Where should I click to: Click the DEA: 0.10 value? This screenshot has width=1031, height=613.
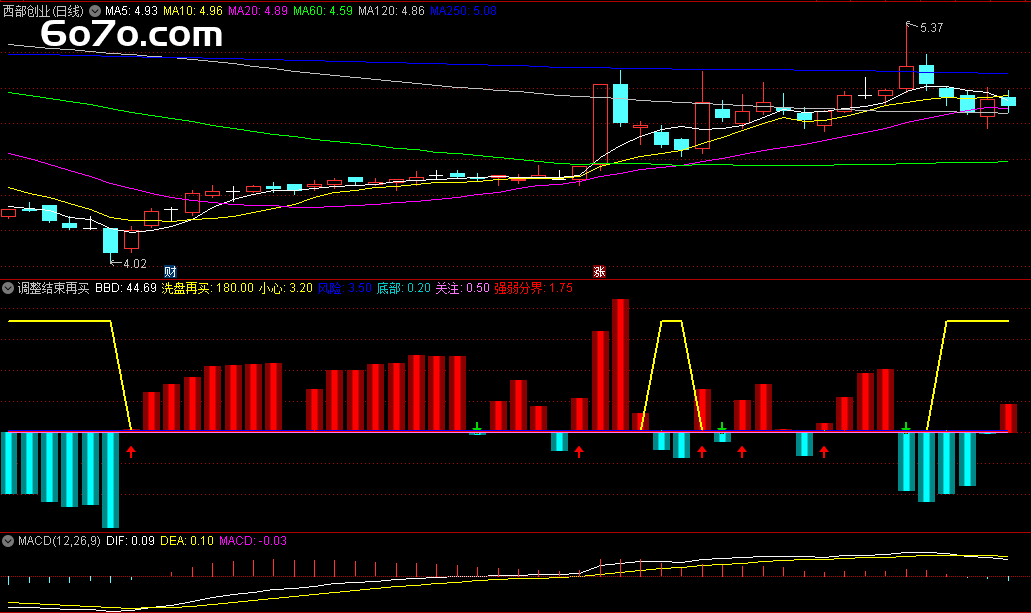pos(187,541)
